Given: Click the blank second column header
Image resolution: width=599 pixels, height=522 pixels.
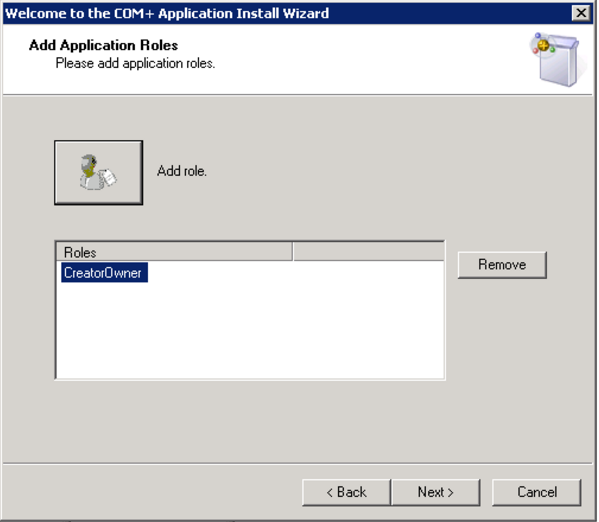Looking at the screenshot, I should (369, 252).
